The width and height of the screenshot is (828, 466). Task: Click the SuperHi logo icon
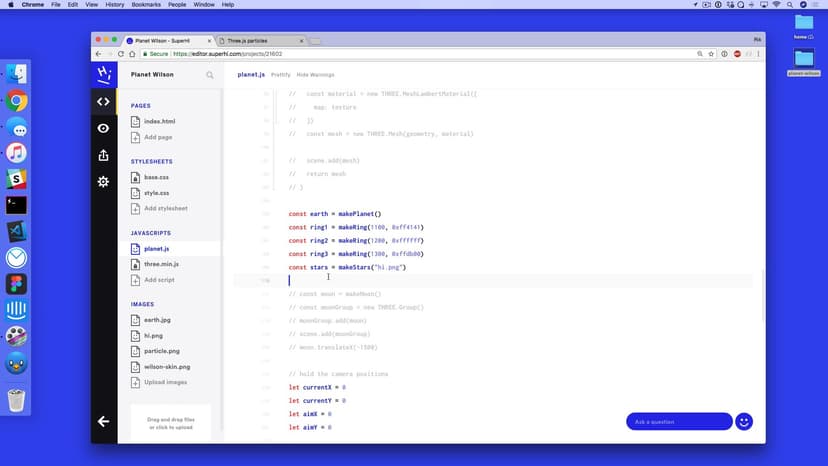(x=103, y=74)
